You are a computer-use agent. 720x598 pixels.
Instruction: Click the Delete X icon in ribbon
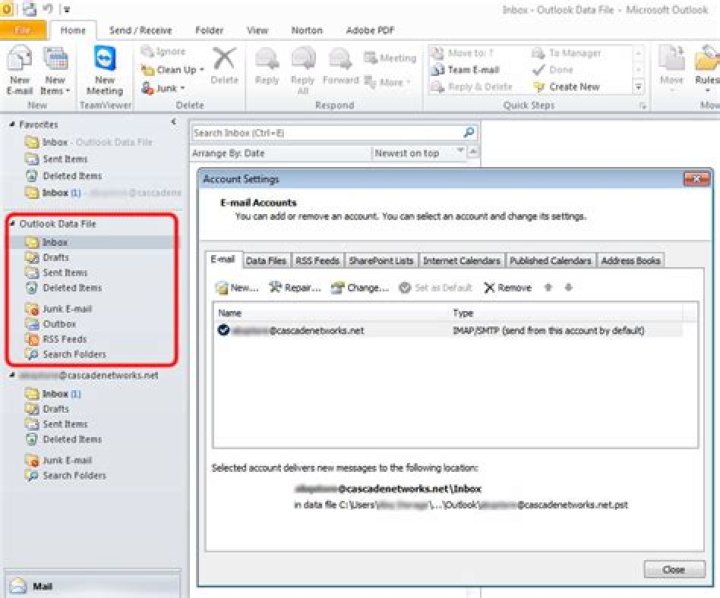pos(224,59)
